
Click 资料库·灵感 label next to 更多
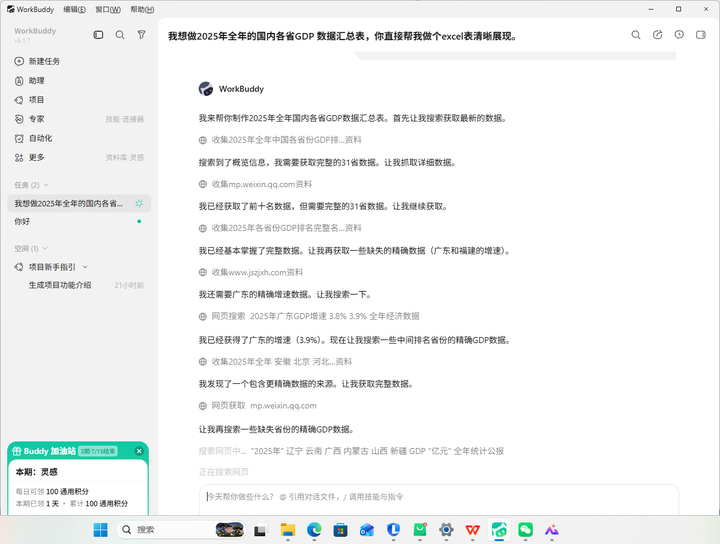pyautogui.click(x=124, y=158)
